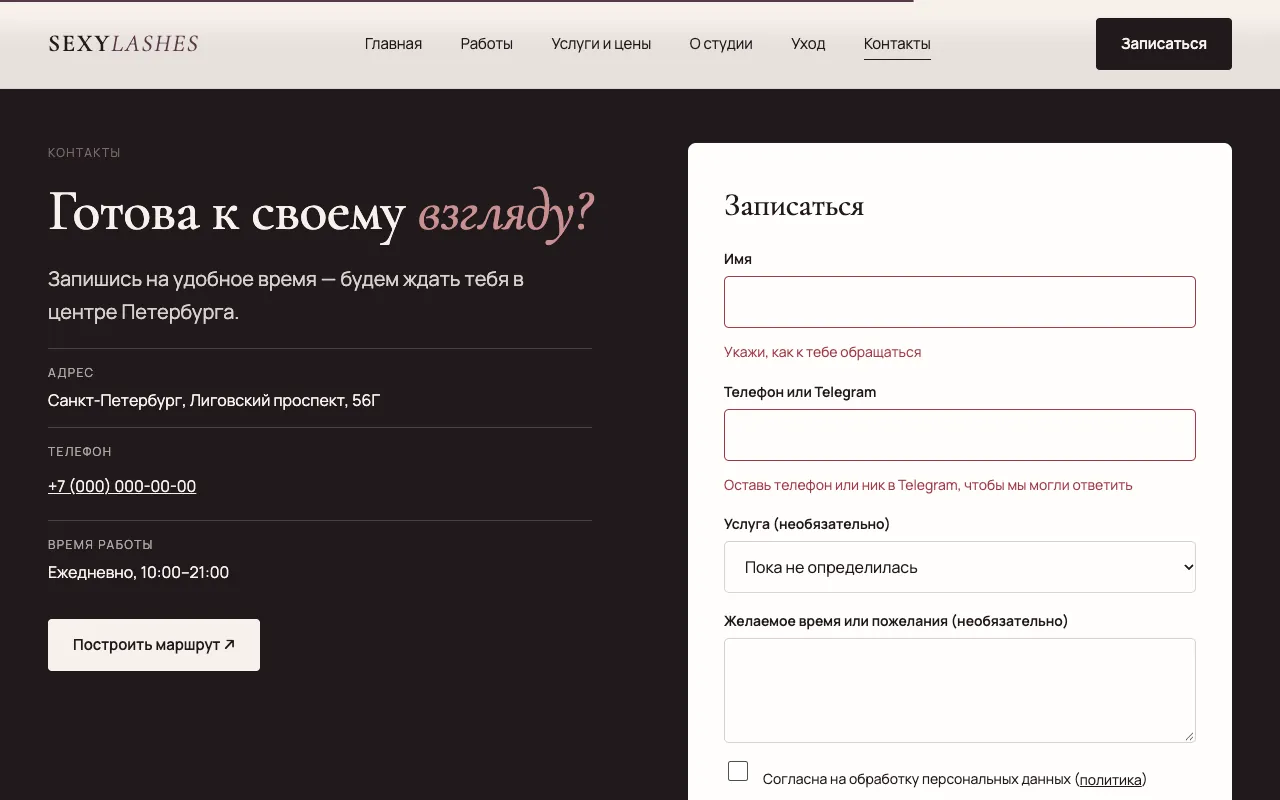The width and height of the screenshot is (1280, 800).
Task: Click the АДРЕС label
Action: [71, 373]
